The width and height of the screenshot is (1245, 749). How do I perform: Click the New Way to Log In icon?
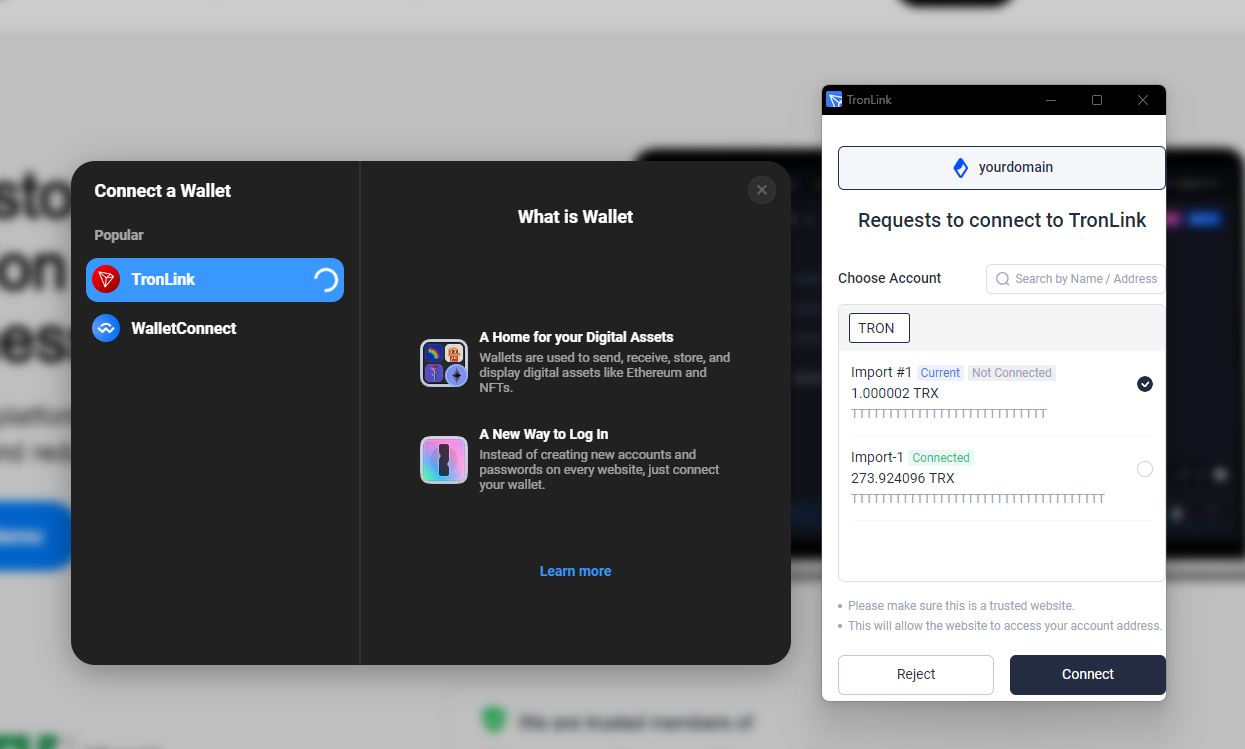click(x=444, y=460)
